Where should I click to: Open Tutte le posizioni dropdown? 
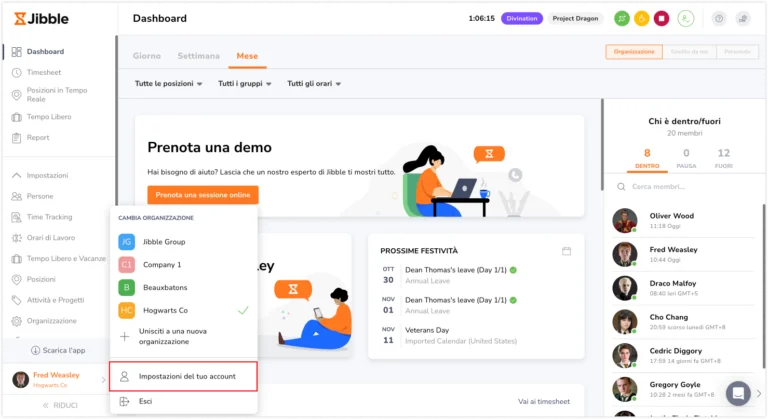point(168,84)
